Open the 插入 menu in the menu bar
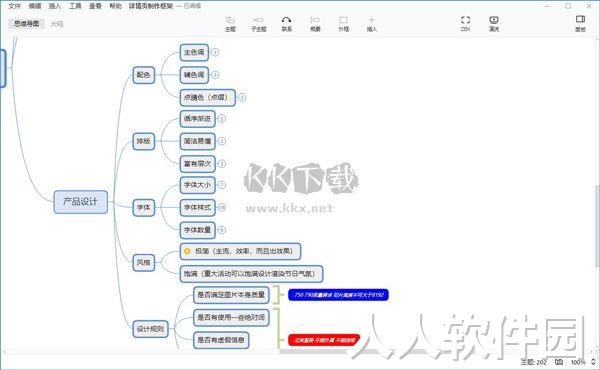600x370 pixels. click(55, 6)
